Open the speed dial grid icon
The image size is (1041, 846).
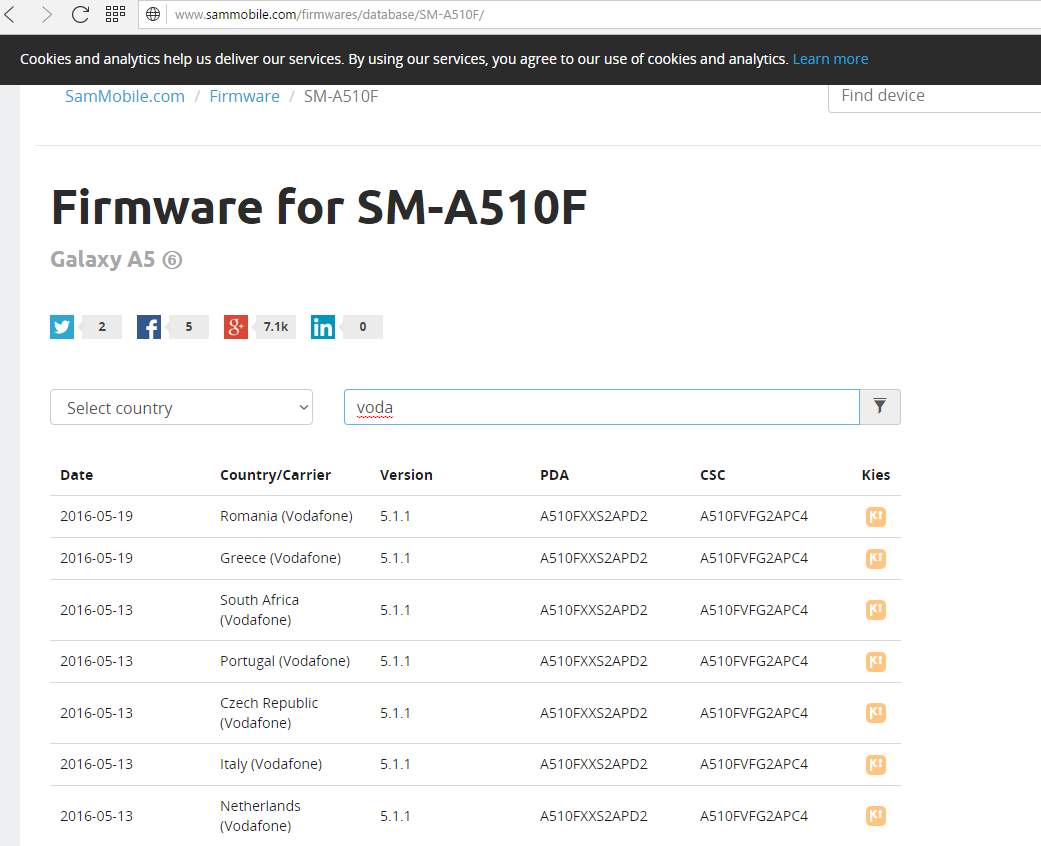(x=116, y=14)
